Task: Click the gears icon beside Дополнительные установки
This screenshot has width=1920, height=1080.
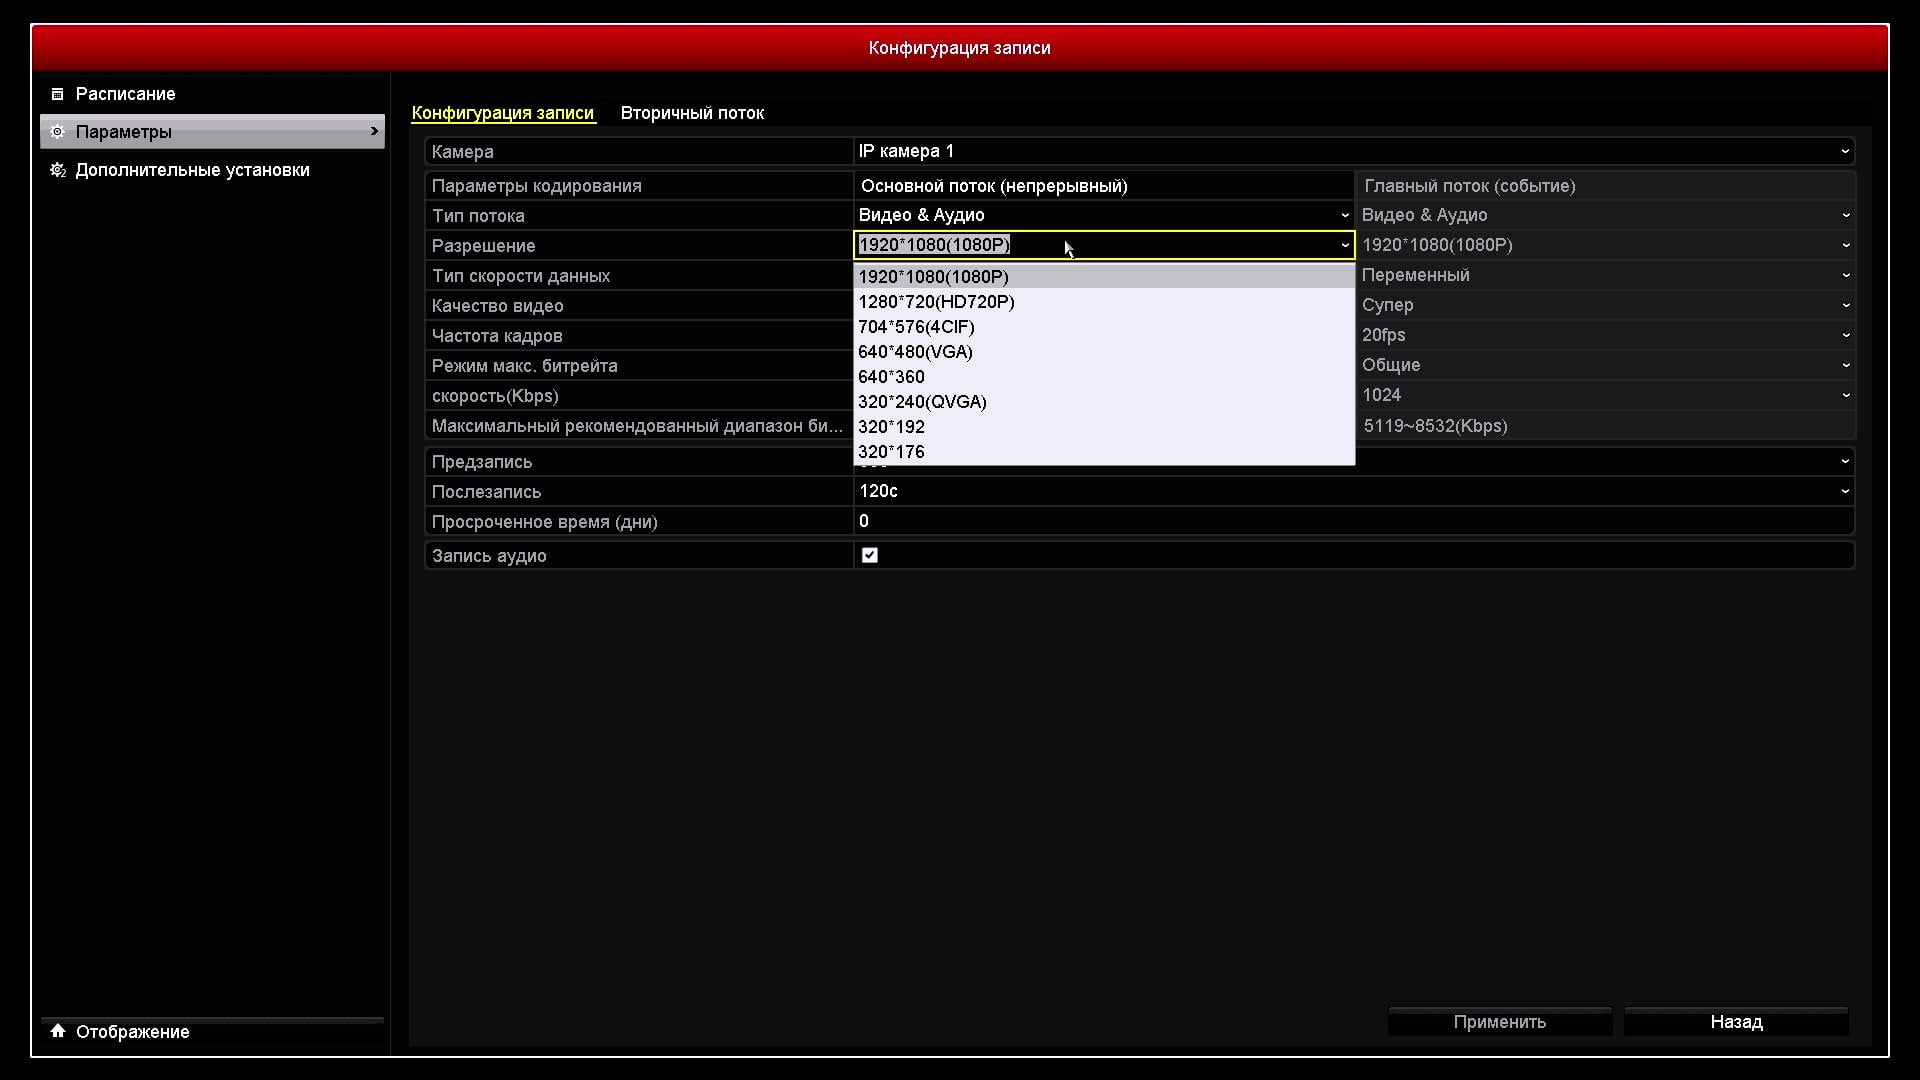Action: tap(58, 170)
